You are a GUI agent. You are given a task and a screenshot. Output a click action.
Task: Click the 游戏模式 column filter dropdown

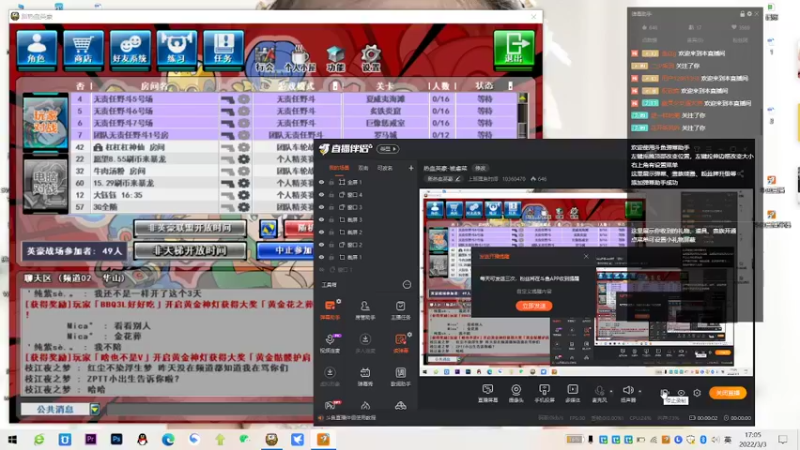[x=335, y=86]
